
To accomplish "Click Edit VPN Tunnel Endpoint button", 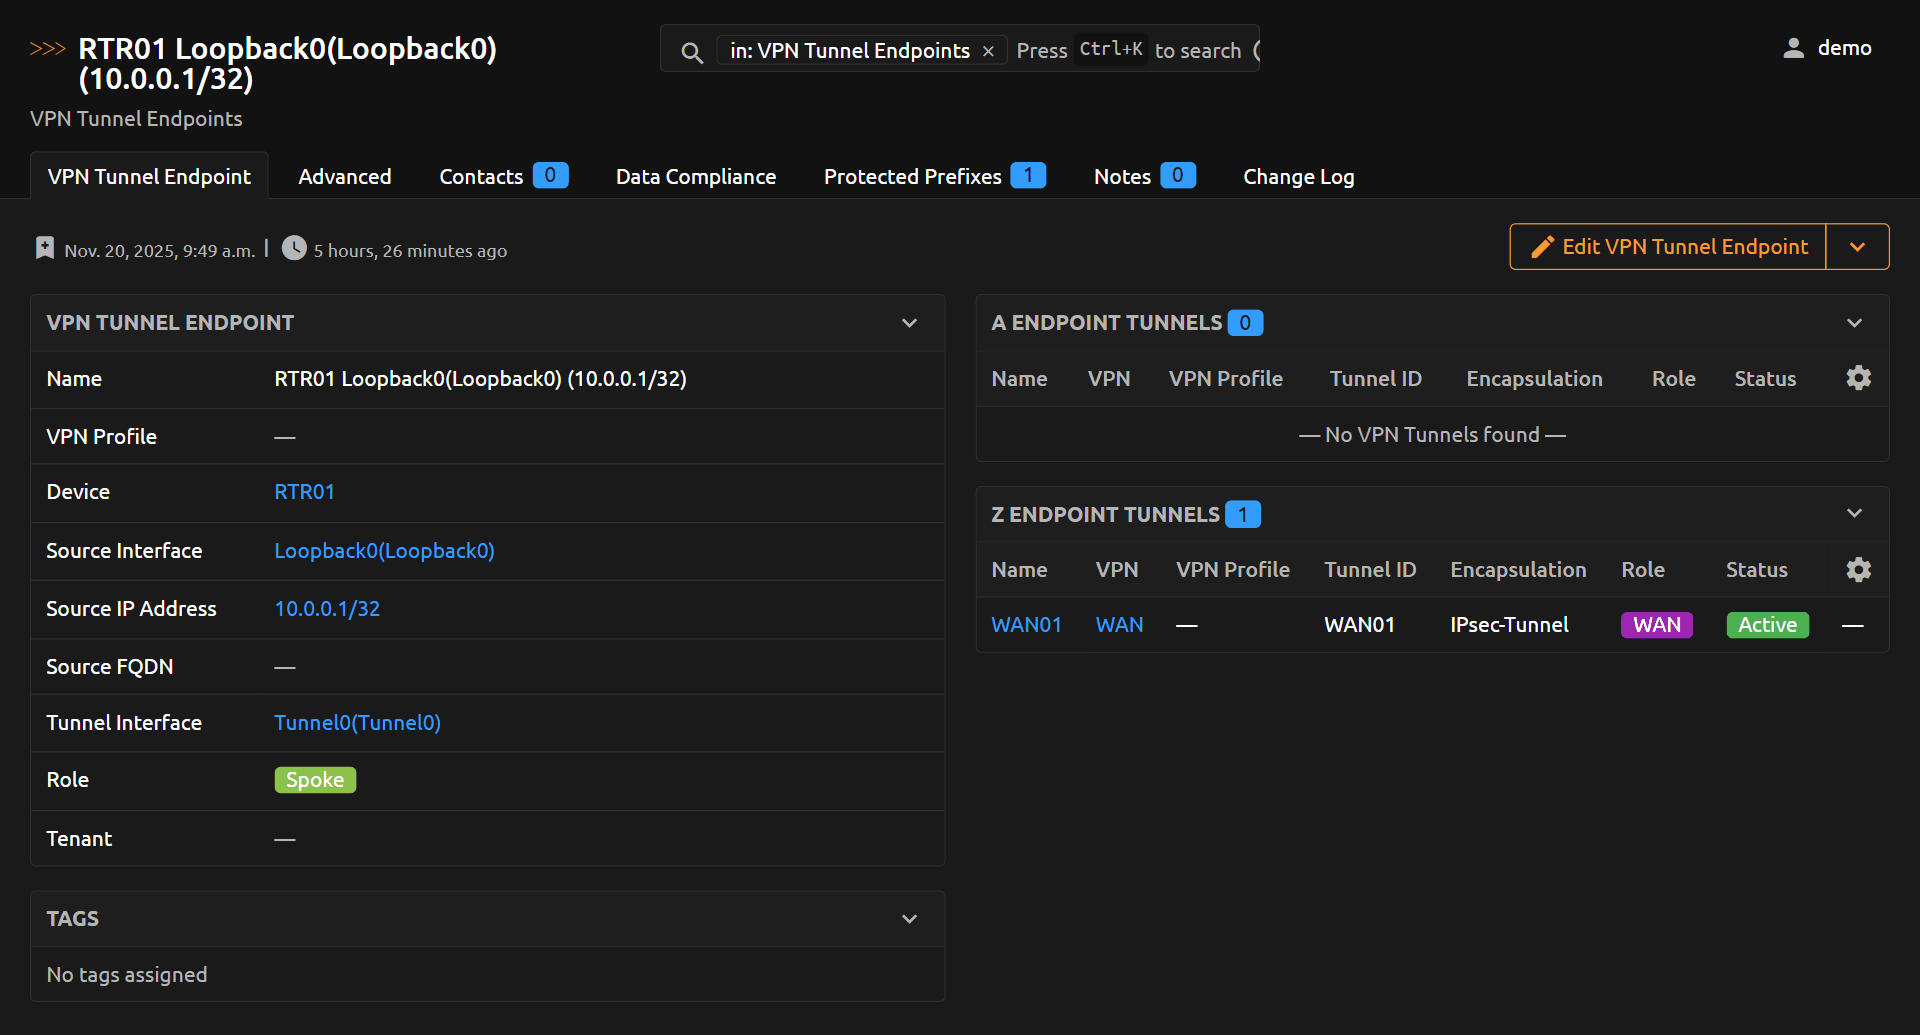I will 1668,247.
